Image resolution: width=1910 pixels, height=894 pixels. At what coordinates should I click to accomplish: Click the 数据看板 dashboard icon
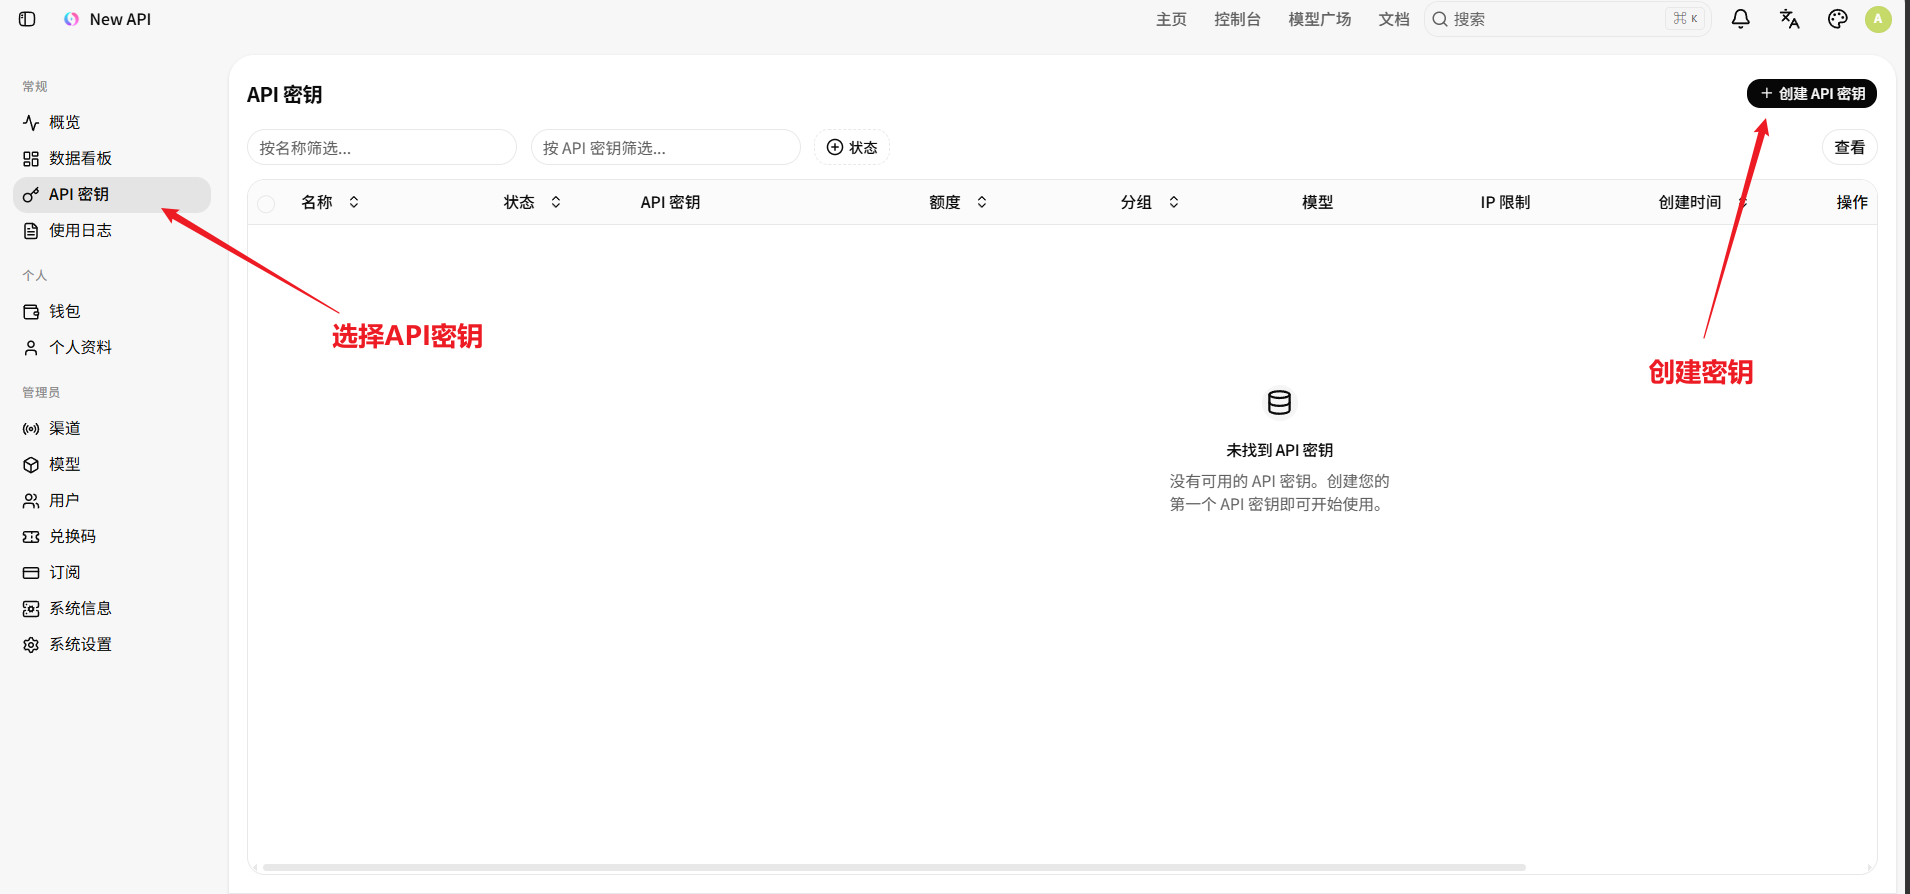pos(31,158)
